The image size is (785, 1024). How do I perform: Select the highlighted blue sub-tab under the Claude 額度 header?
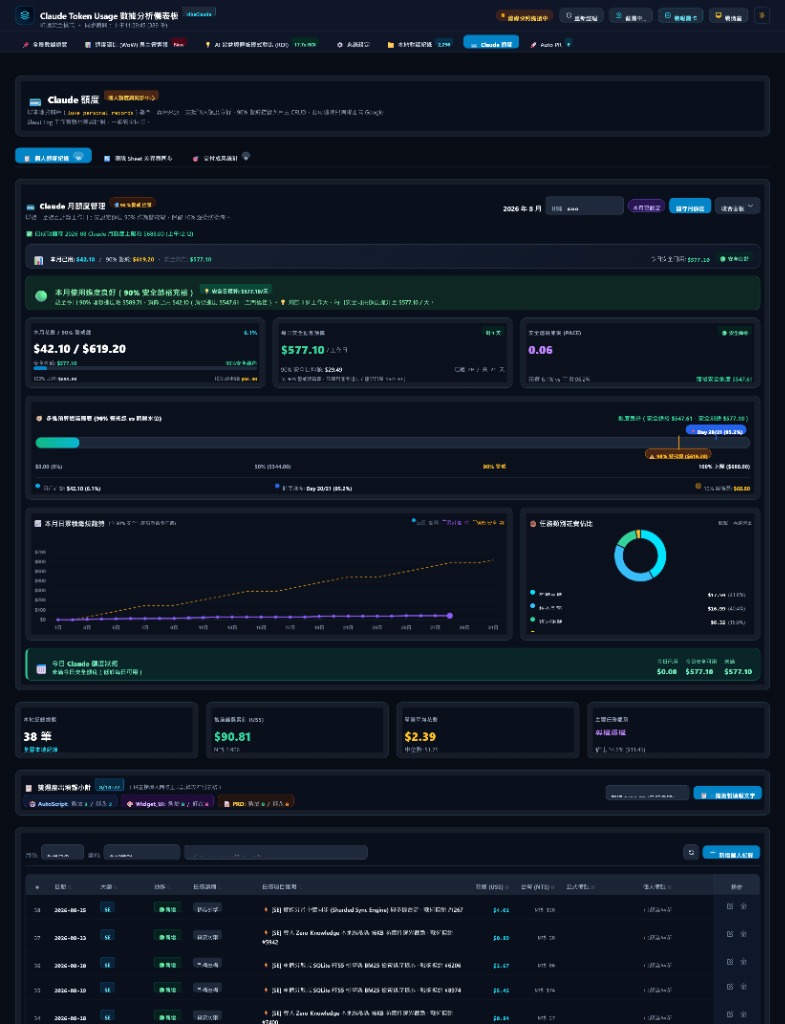54,157
